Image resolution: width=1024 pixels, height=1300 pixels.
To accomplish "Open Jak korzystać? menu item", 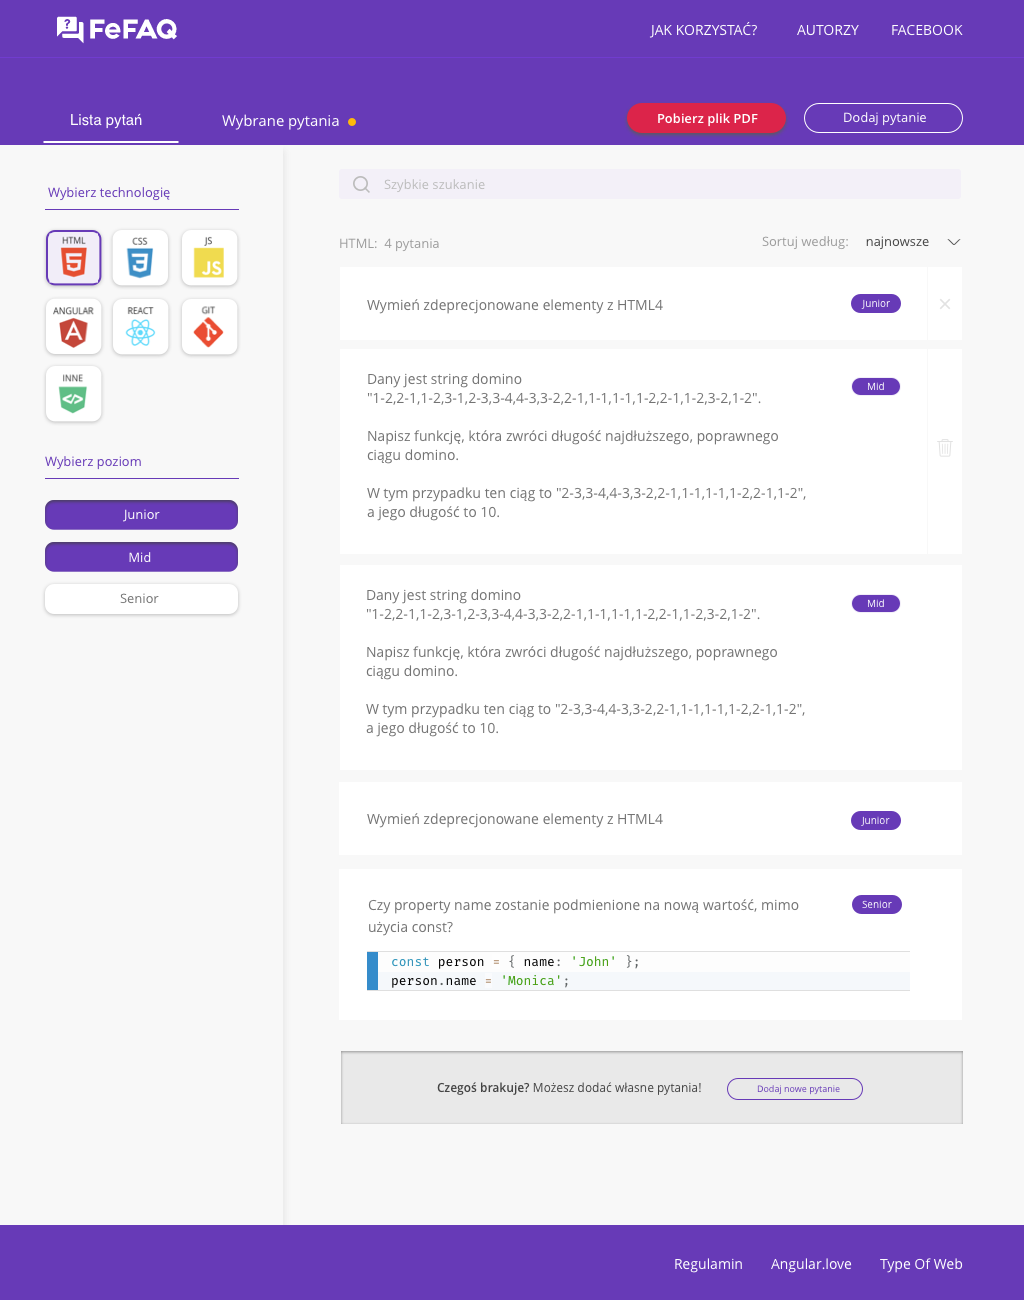I will tap(703, 30).
